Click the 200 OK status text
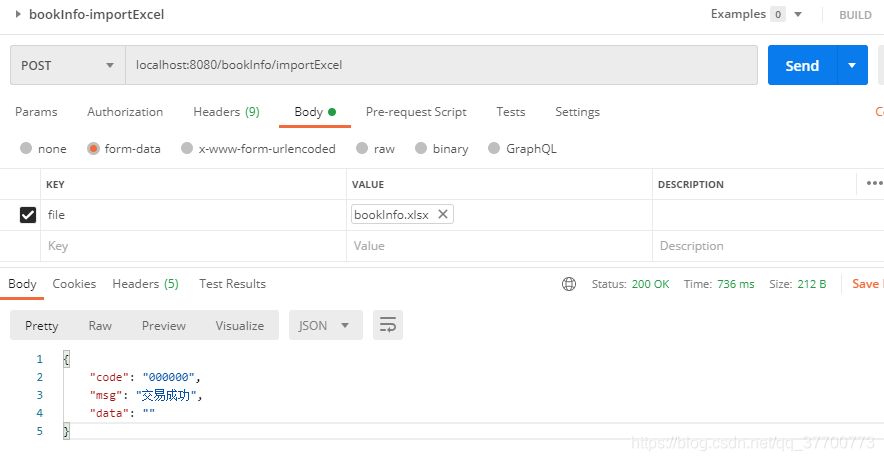The image size is (884, 461). click(x=650, y=284)
